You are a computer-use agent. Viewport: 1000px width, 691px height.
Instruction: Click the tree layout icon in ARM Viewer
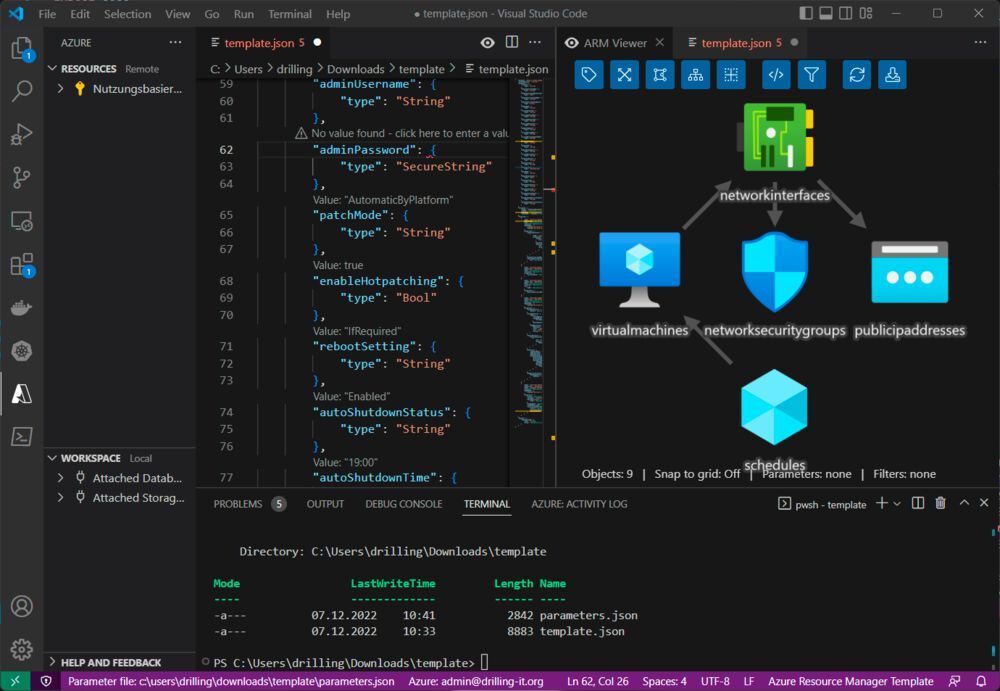click(x=695, y=75)
